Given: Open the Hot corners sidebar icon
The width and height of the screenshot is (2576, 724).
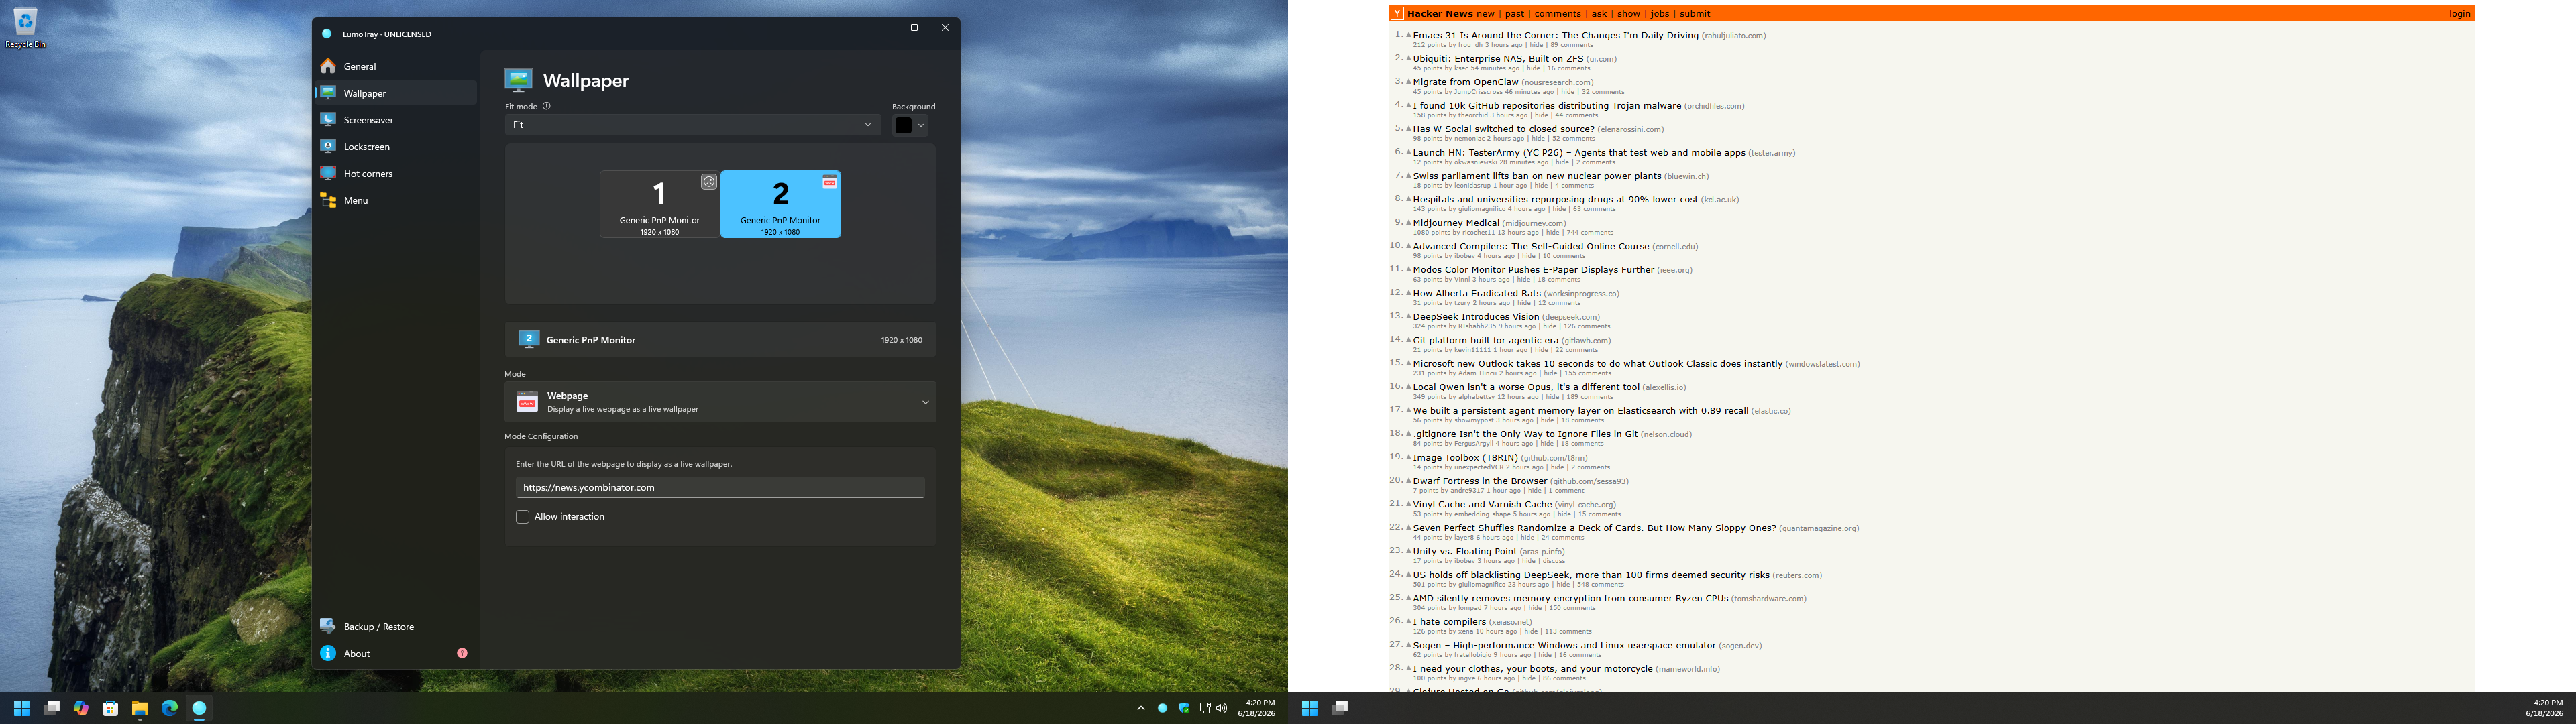Looking at the screenshot, I should coord(328,174).
